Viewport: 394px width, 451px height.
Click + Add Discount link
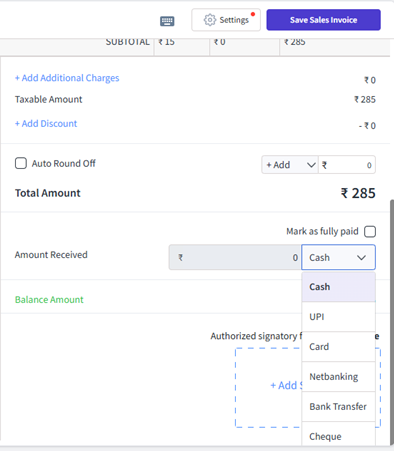(46, 124)
